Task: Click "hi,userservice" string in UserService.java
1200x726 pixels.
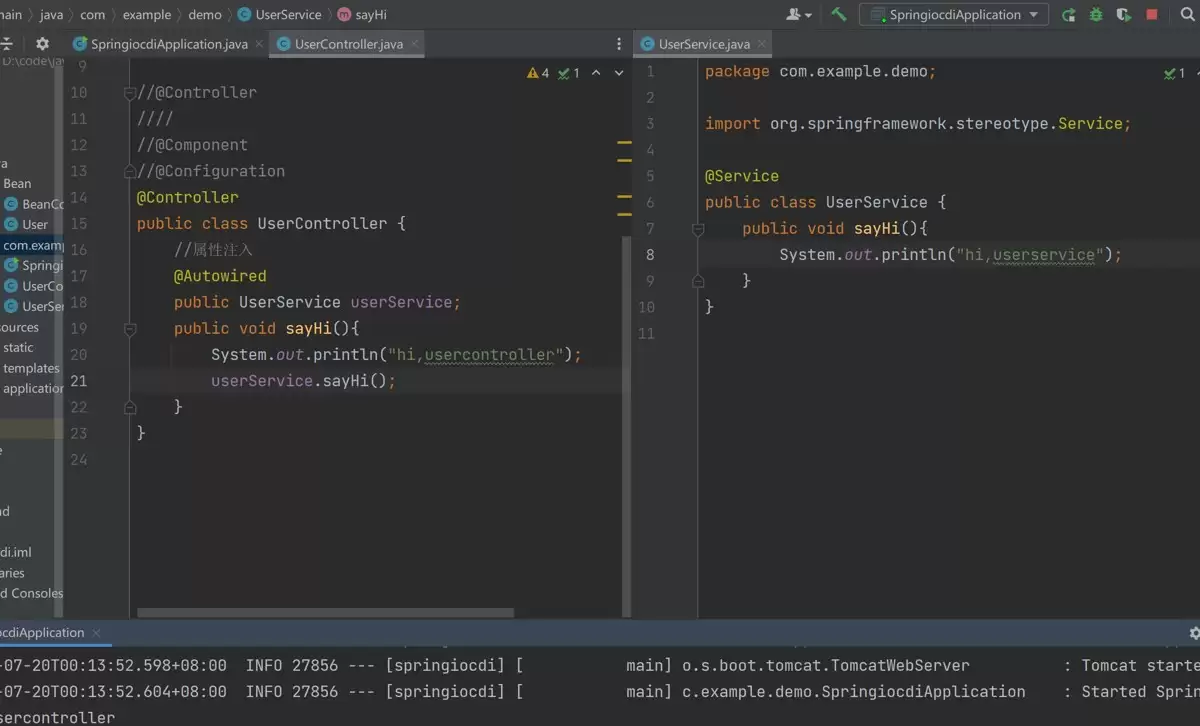Action: click(1030, 255)
